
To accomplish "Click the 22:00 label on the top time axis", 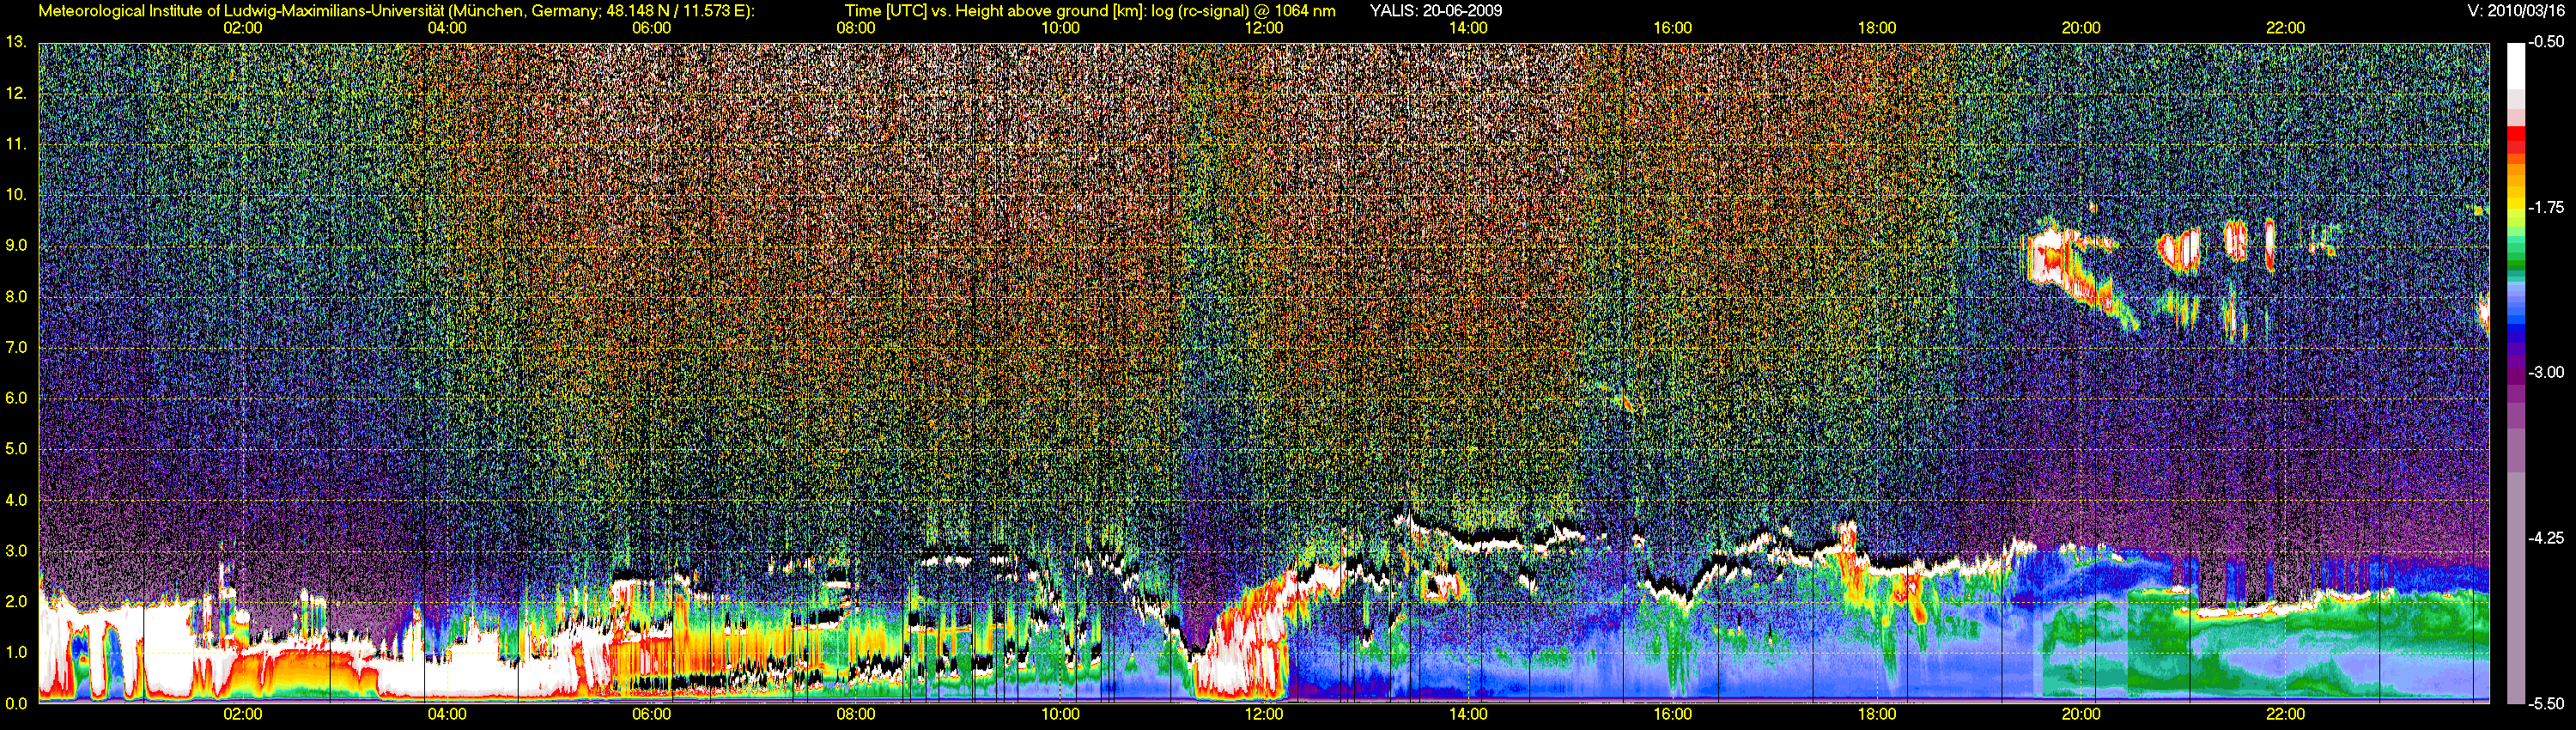I will 2285,28.
